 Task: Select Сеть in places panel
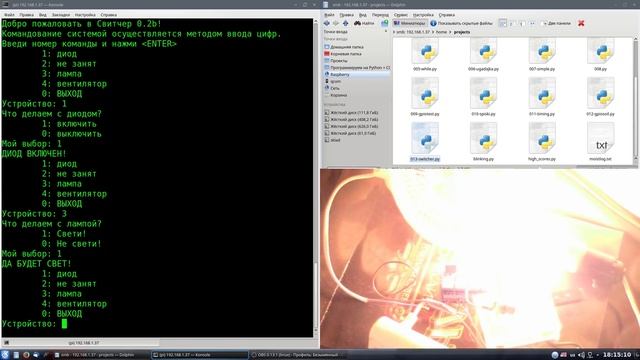[x=357, y=88]
